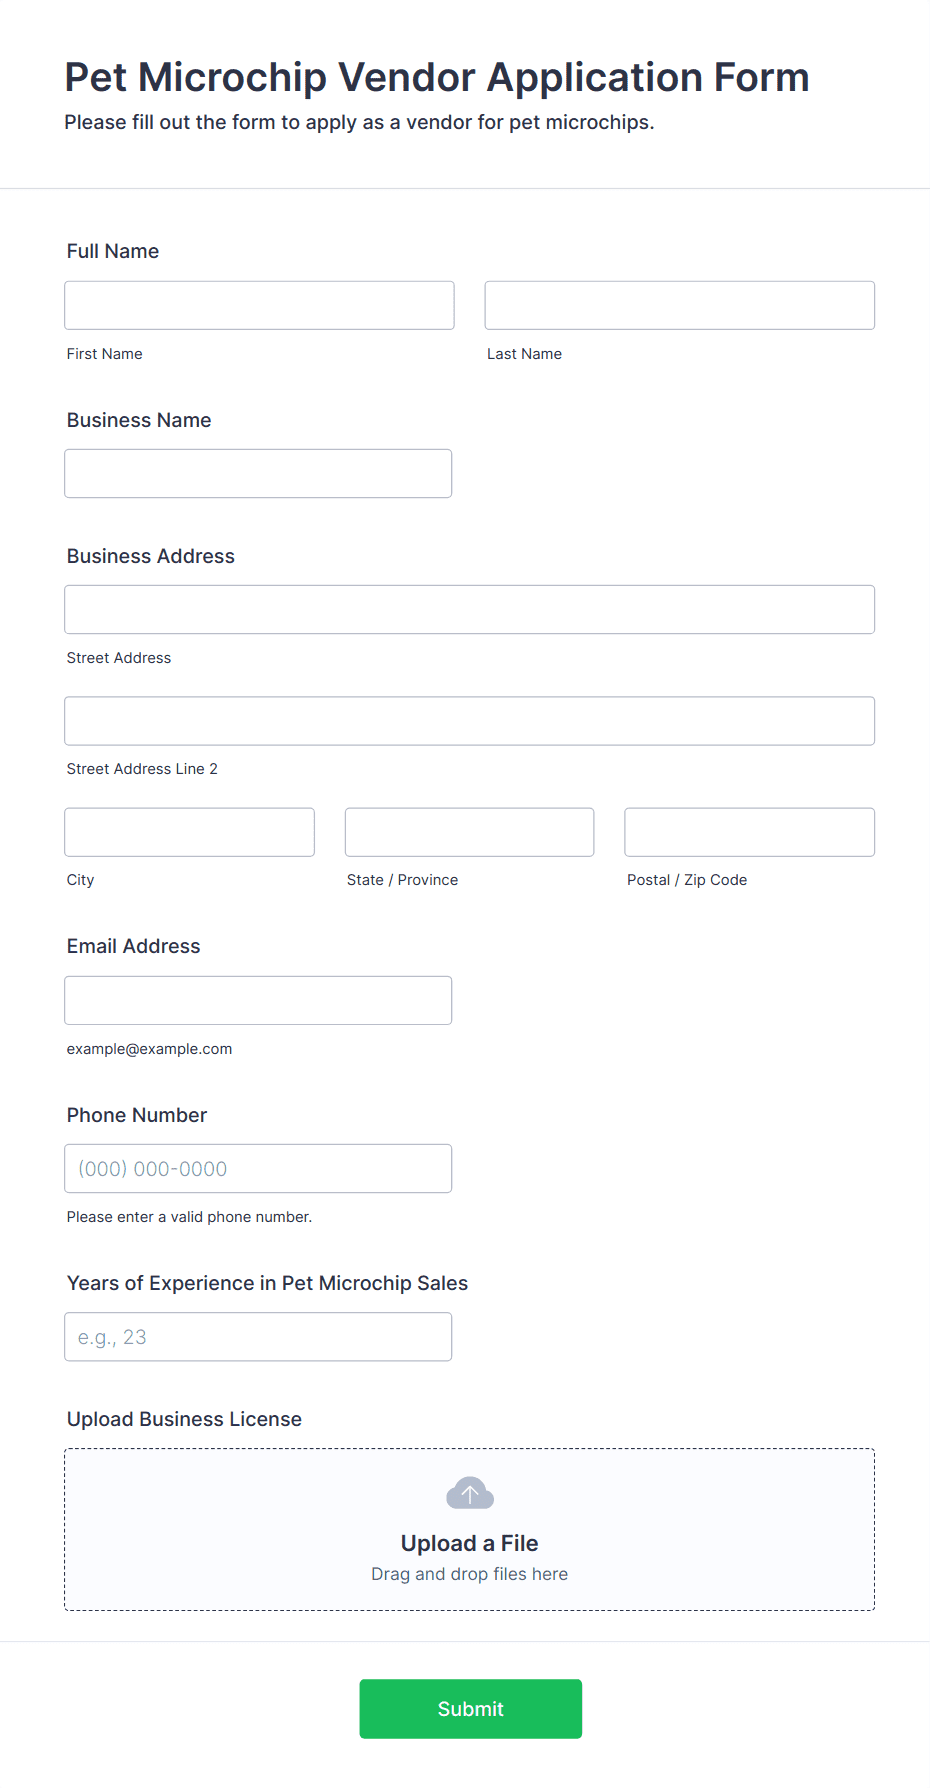930x1788 pixels.
Task: Select the Years of Experience input
Action: pos(258,1336)
